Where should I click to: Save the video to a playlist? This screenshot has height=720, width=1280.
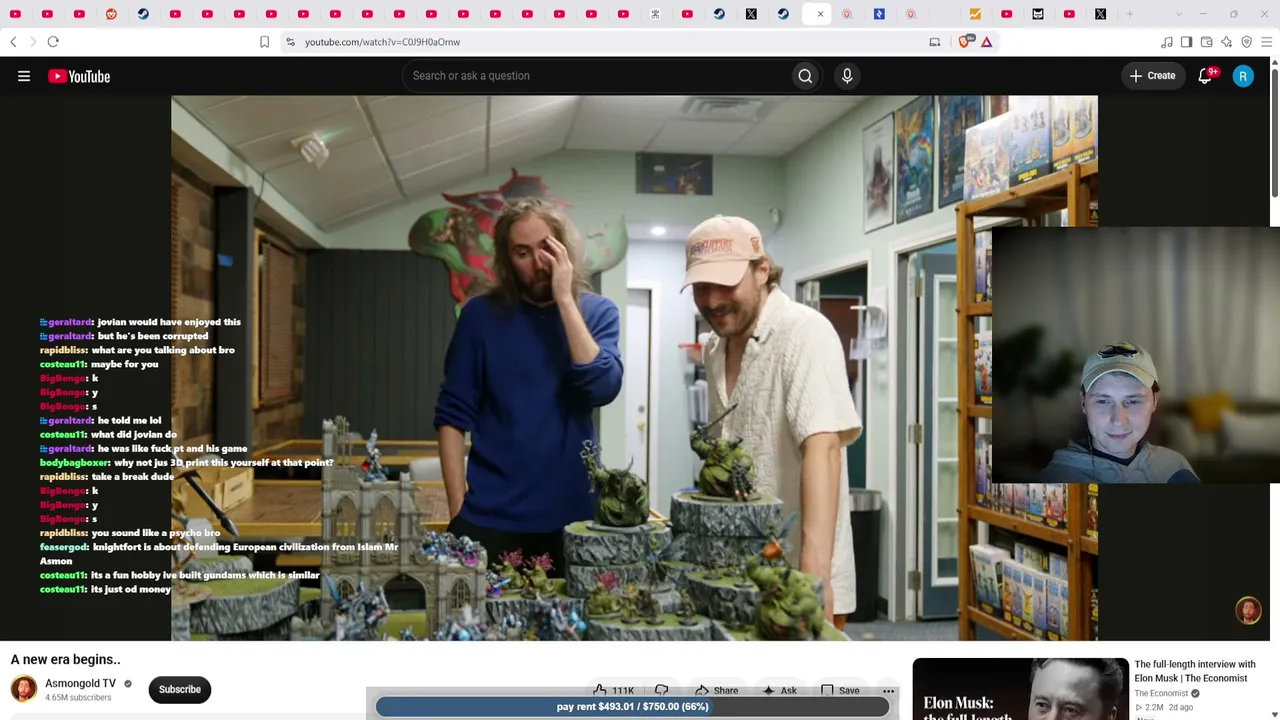pyautogui.click(x=840, y=690)
